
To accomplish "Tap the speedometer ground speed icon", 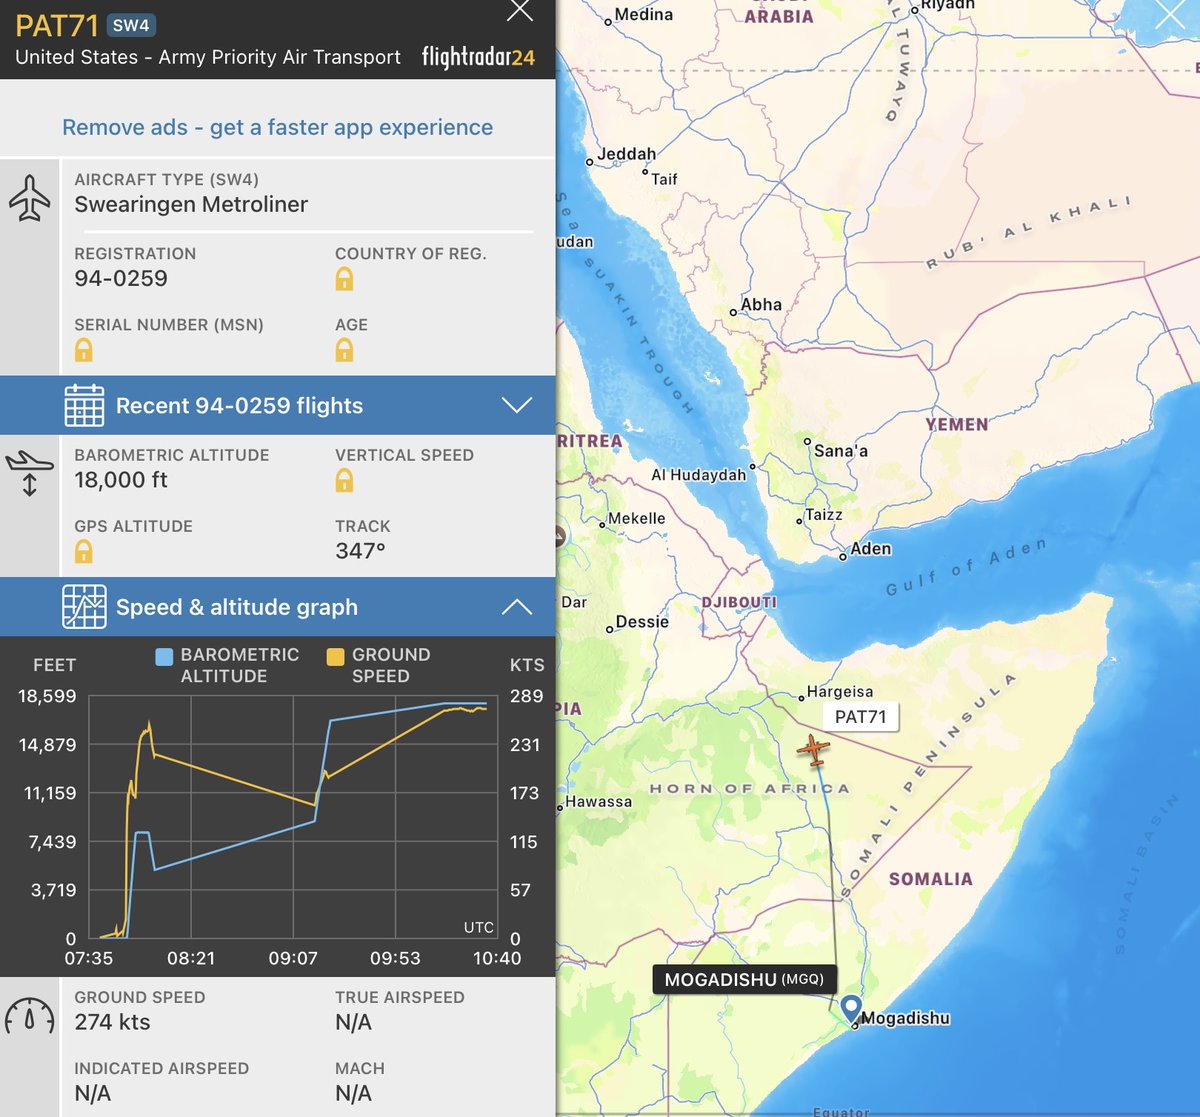I will click(30, 1015).
